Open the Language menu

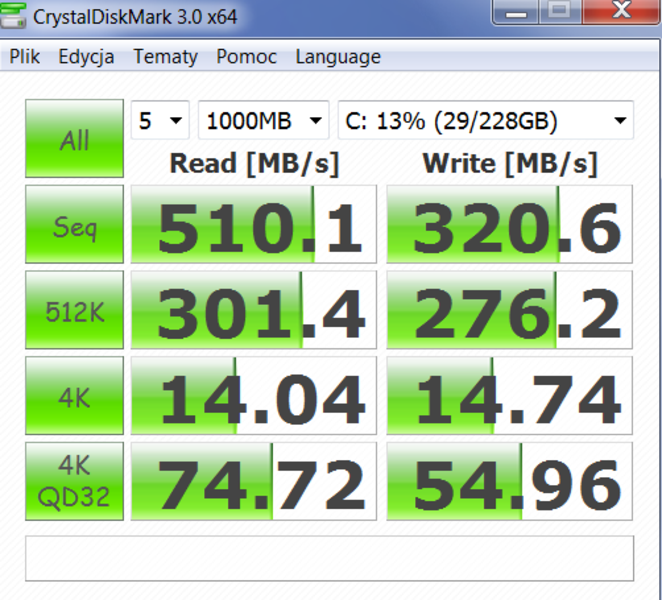[338, 57]
